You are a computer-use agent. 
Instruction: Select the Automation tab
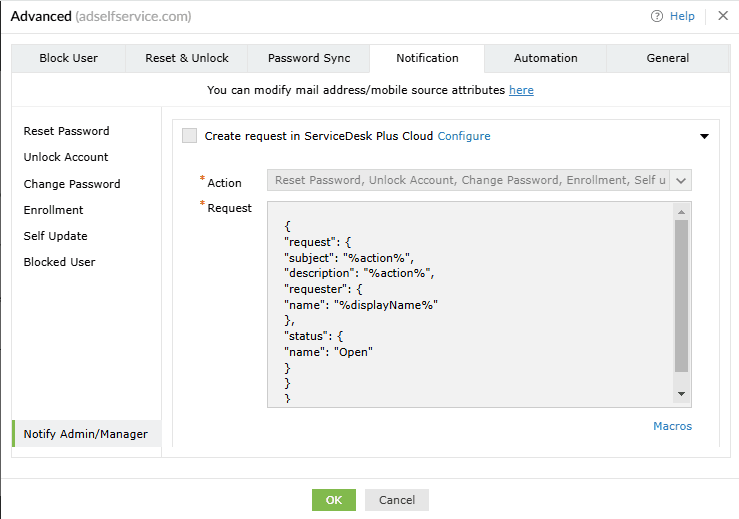(545, 58)
